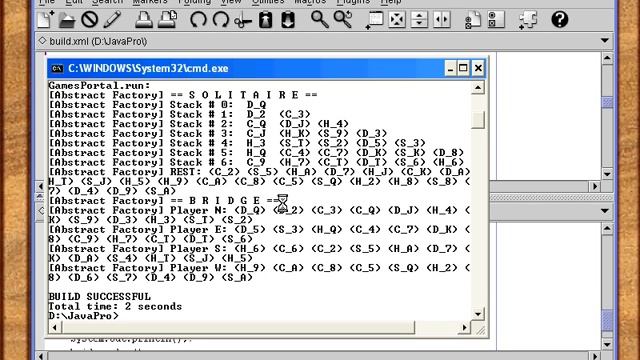The height and width of the screenshot is (360, 640).
Task: Click jEdit bottom horizontal scroll-right arrow
Action: click(595, 356)
